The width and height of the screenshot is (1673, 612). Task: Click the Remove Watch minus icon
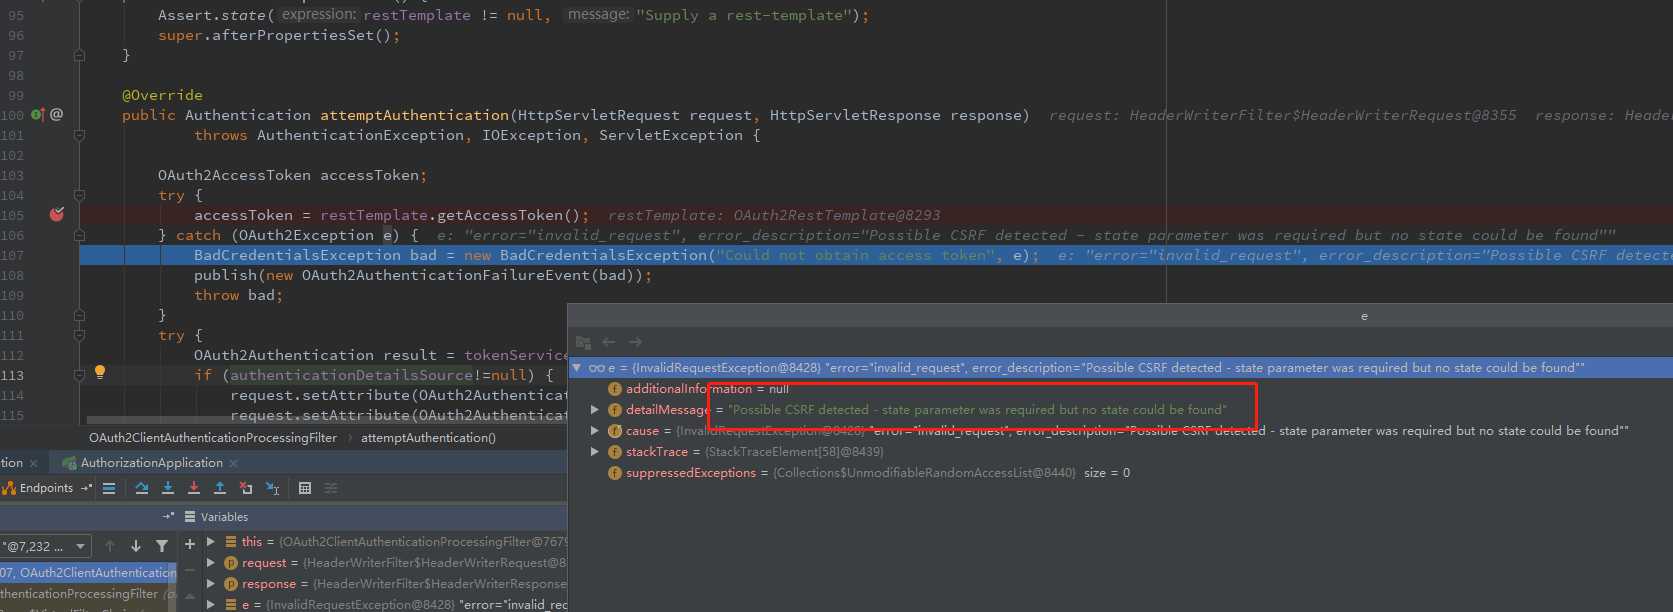coord(190,569)
